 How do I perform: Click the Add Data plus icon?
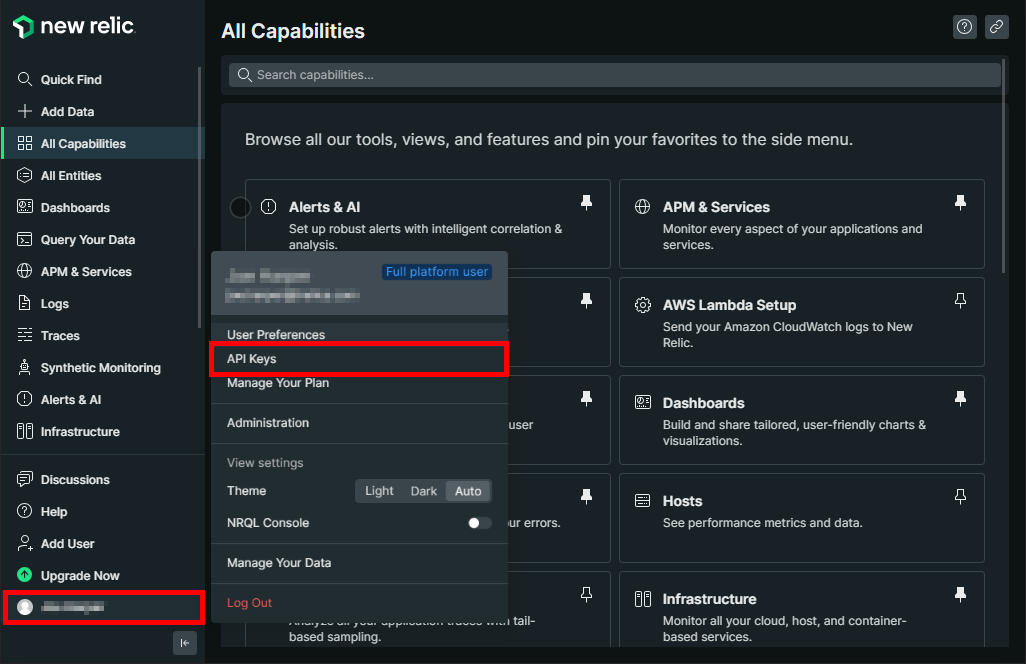25,111
